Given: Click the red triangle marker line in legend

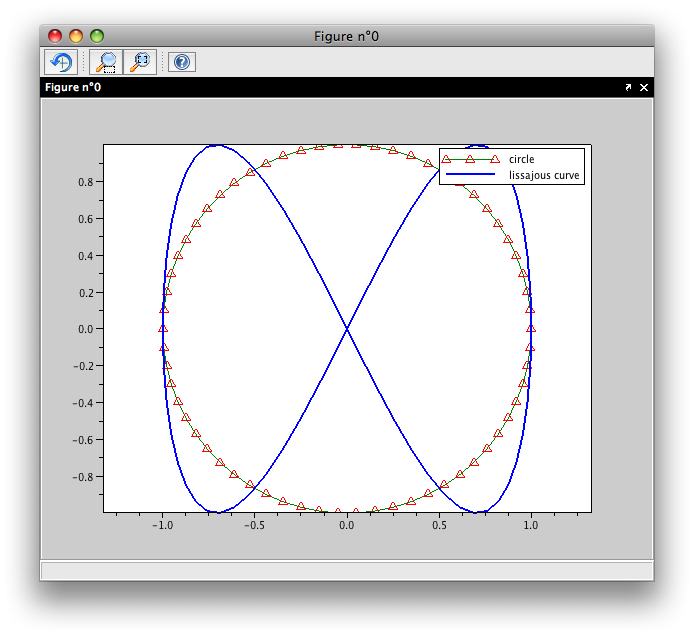Looking at the screenshot, I should [x=470, y=159].
